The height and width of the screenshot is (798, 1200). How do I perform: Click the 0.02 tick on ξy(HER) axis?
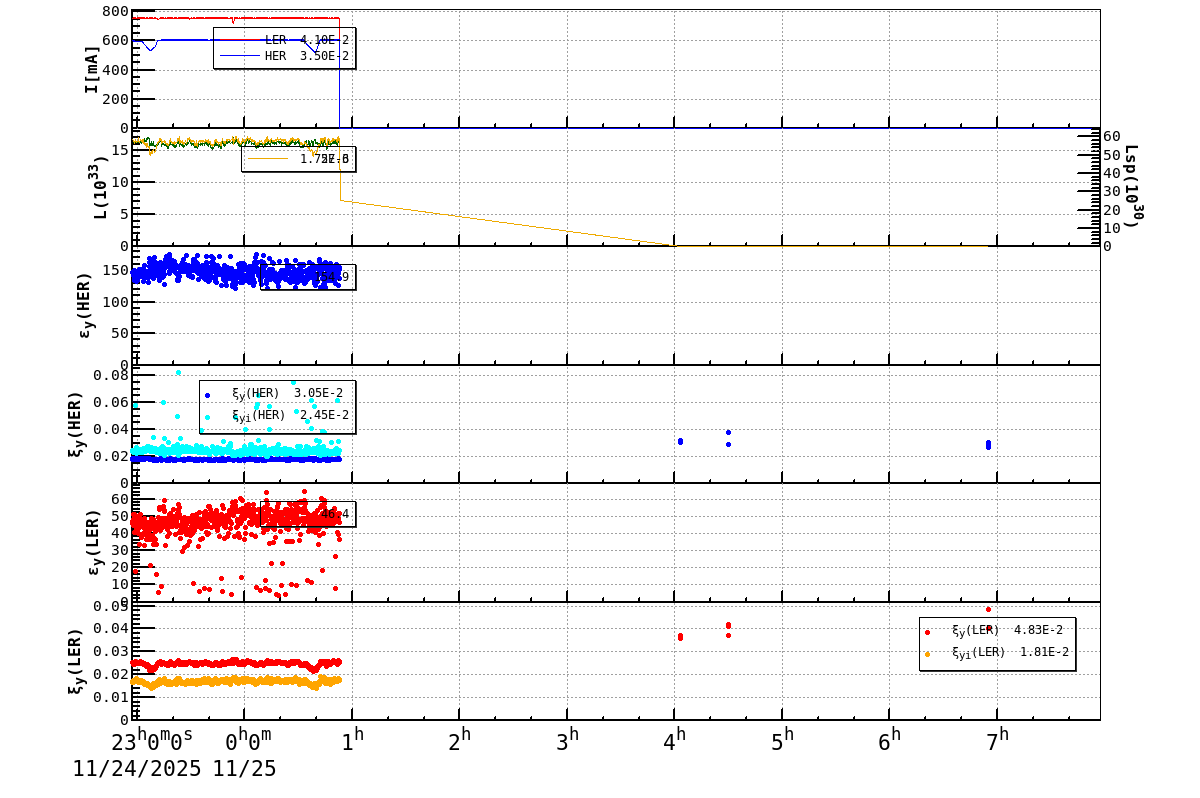(x=111, y=456)
